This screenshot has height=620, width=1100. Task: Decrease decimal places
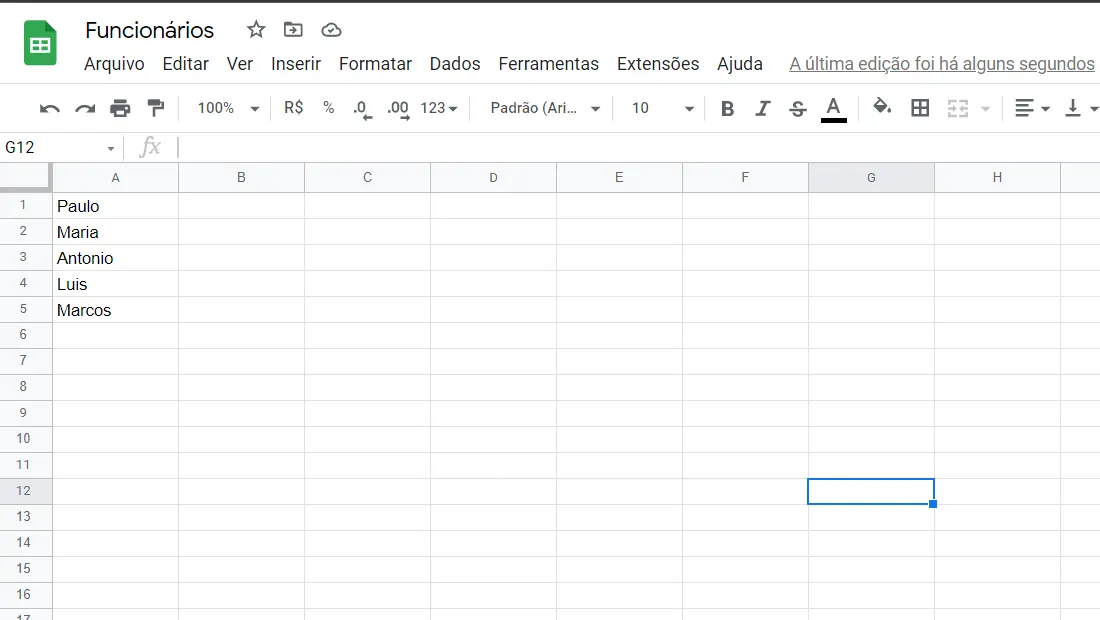(x=362, y=109)
